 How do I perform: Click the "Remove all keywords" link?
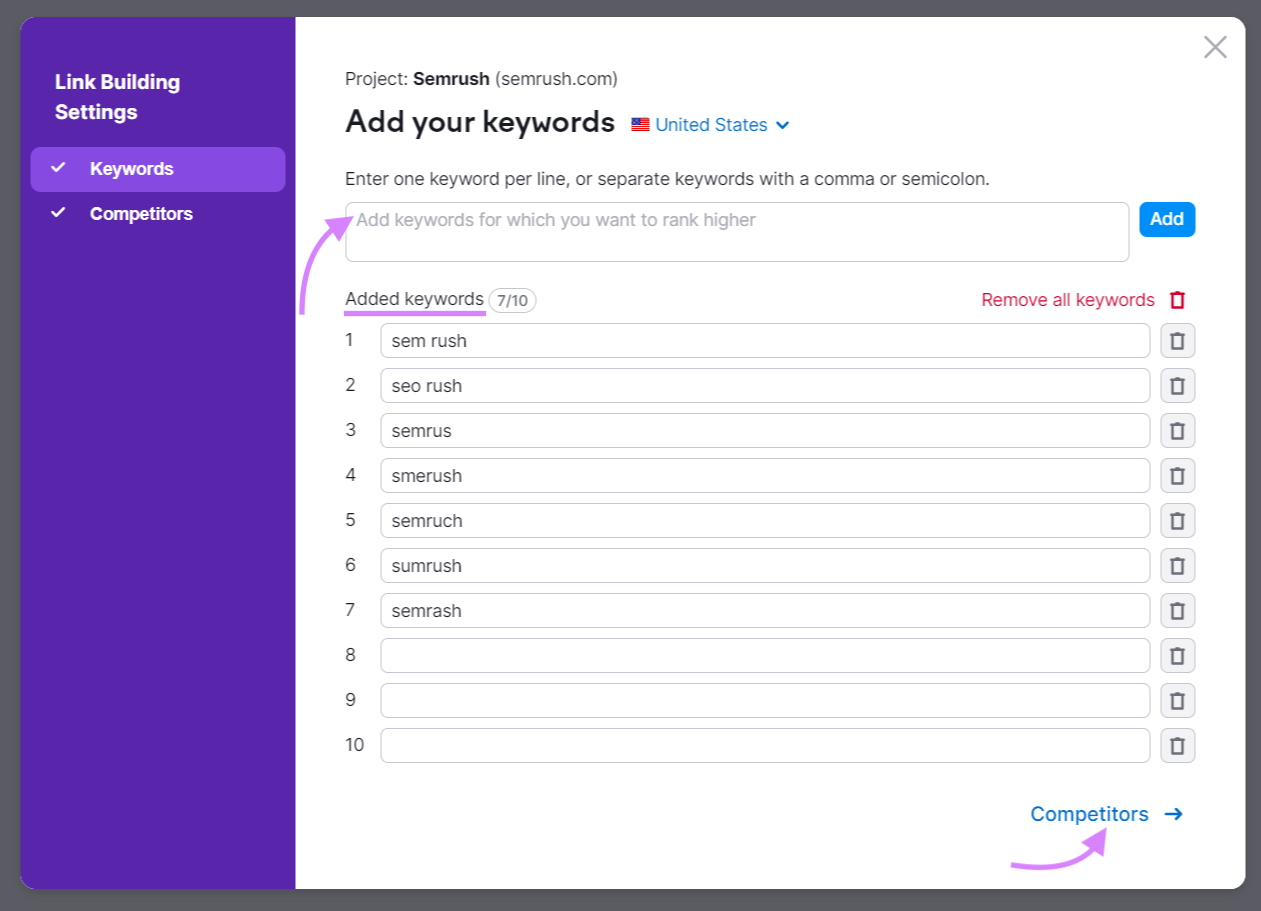pos(1067,299)
